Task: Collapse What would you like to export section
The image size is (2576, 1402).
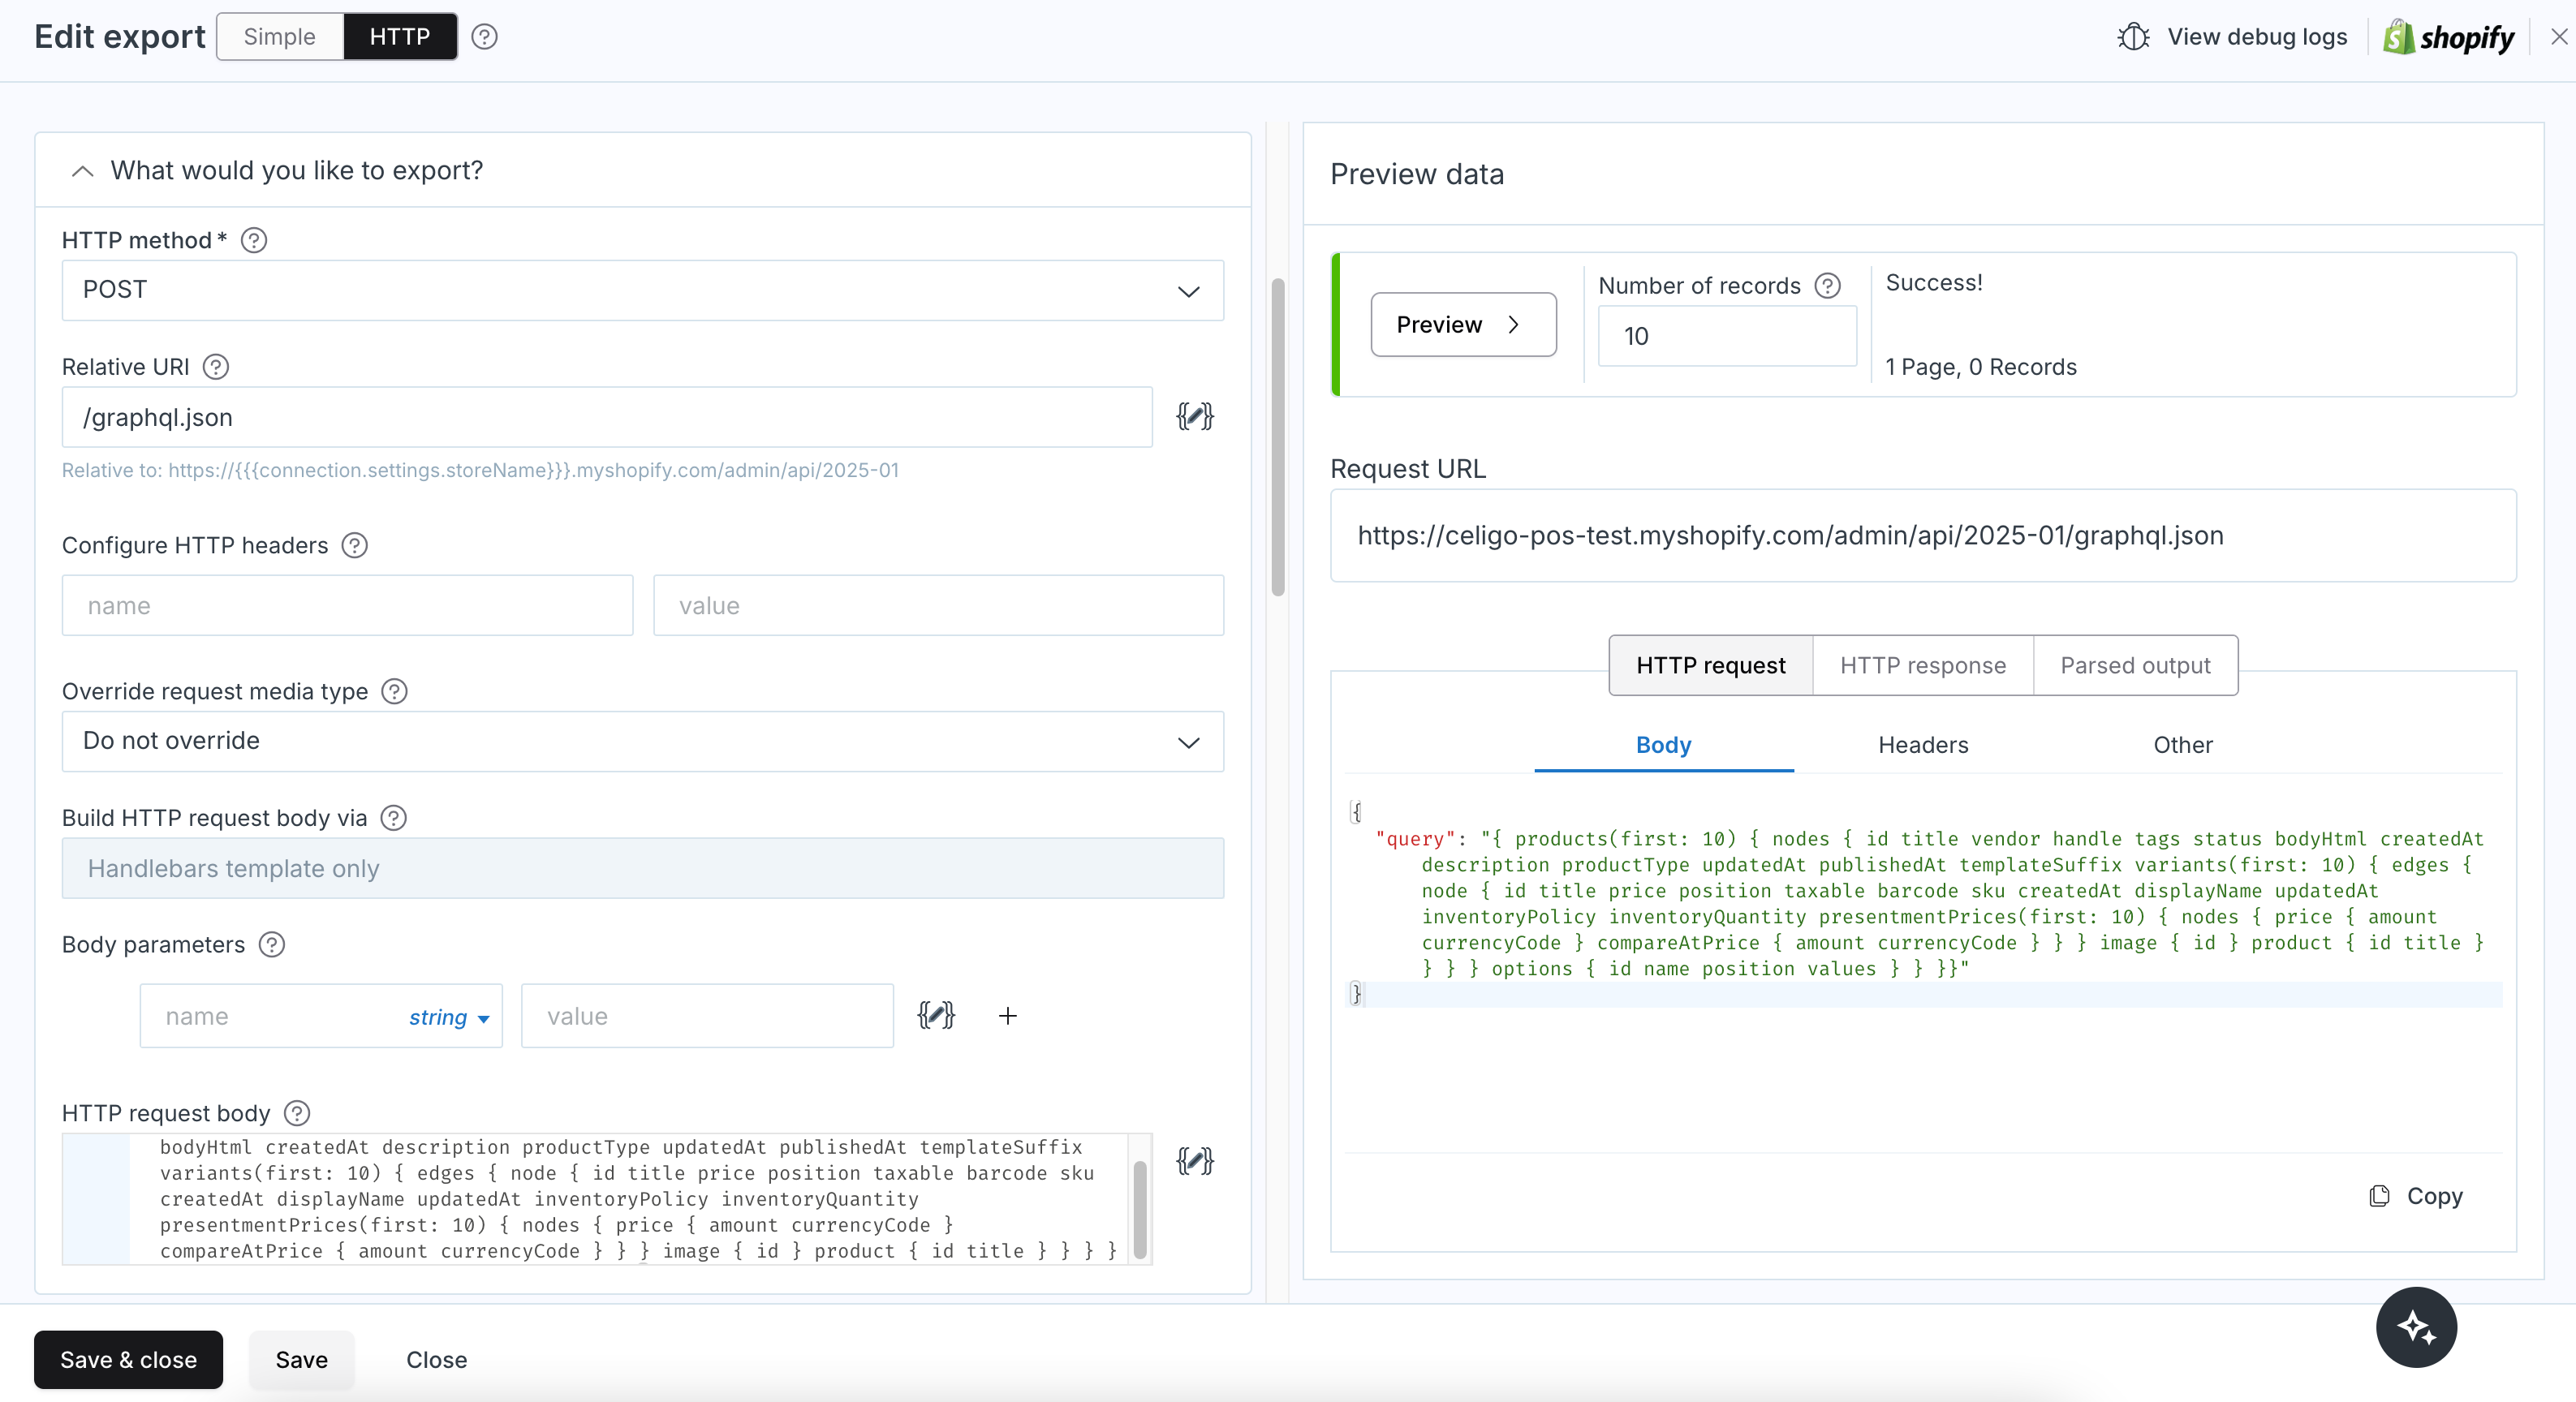Action: click(83, 171)
